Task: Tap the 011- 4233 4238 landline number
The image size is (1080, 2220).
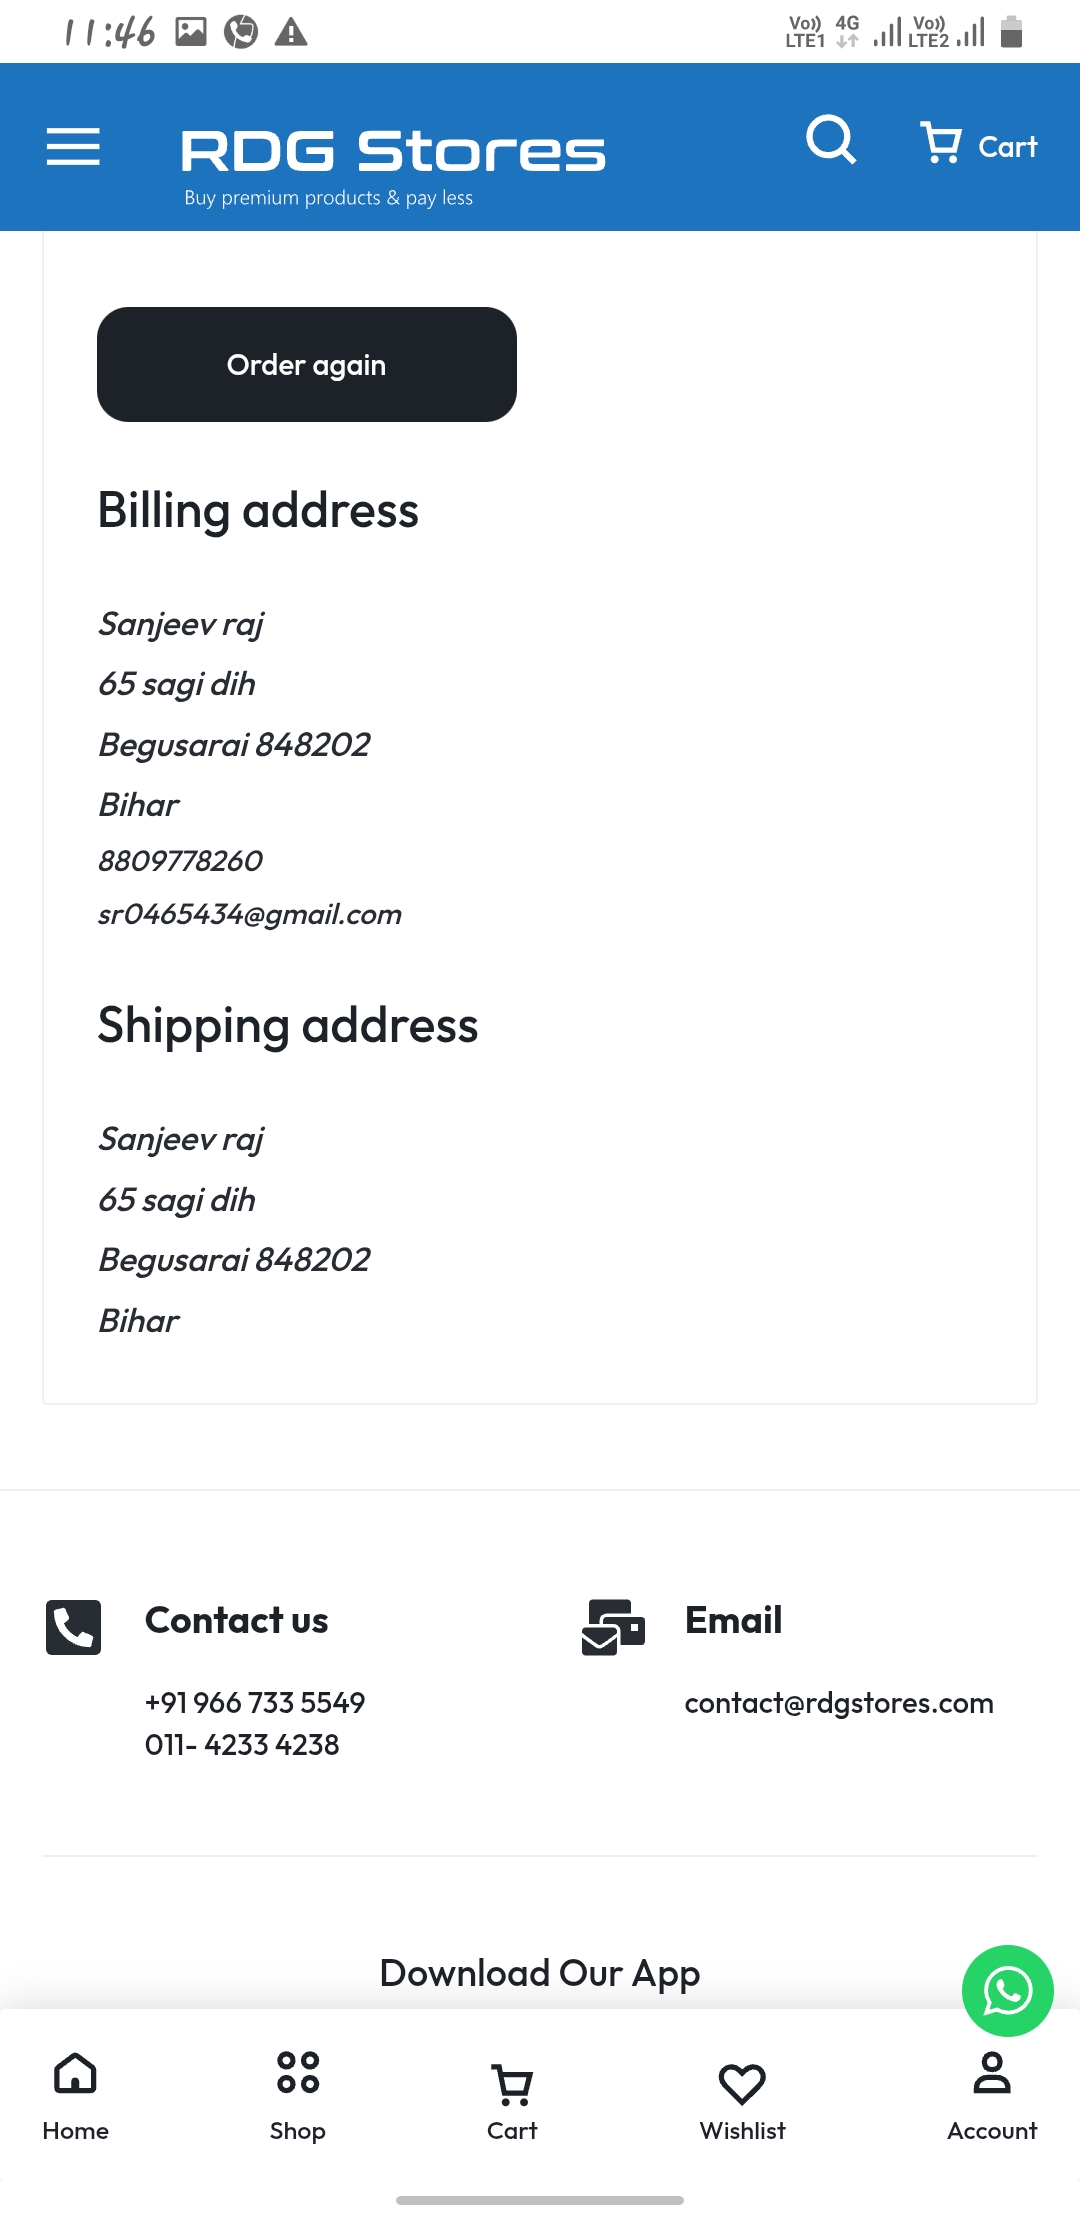Action: (x=242, y=1745)
